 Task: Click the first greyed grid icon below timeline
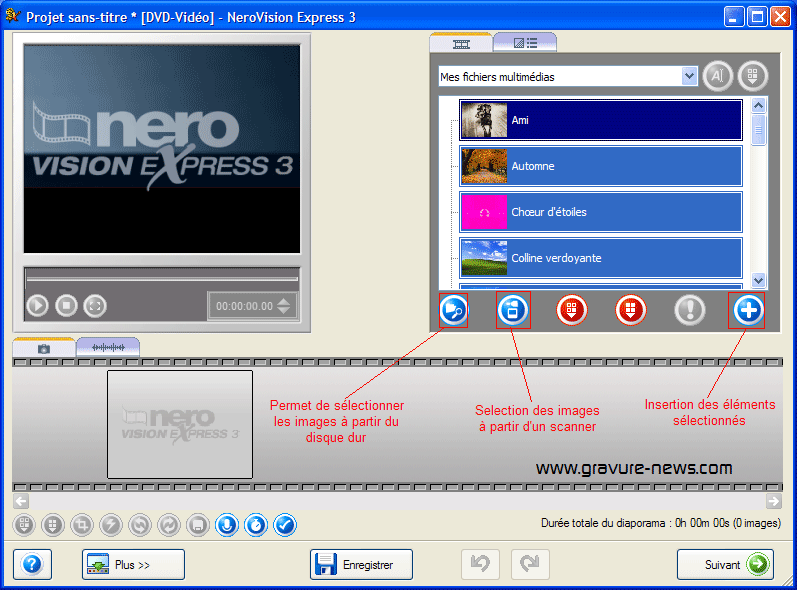(x=24, y=525)
